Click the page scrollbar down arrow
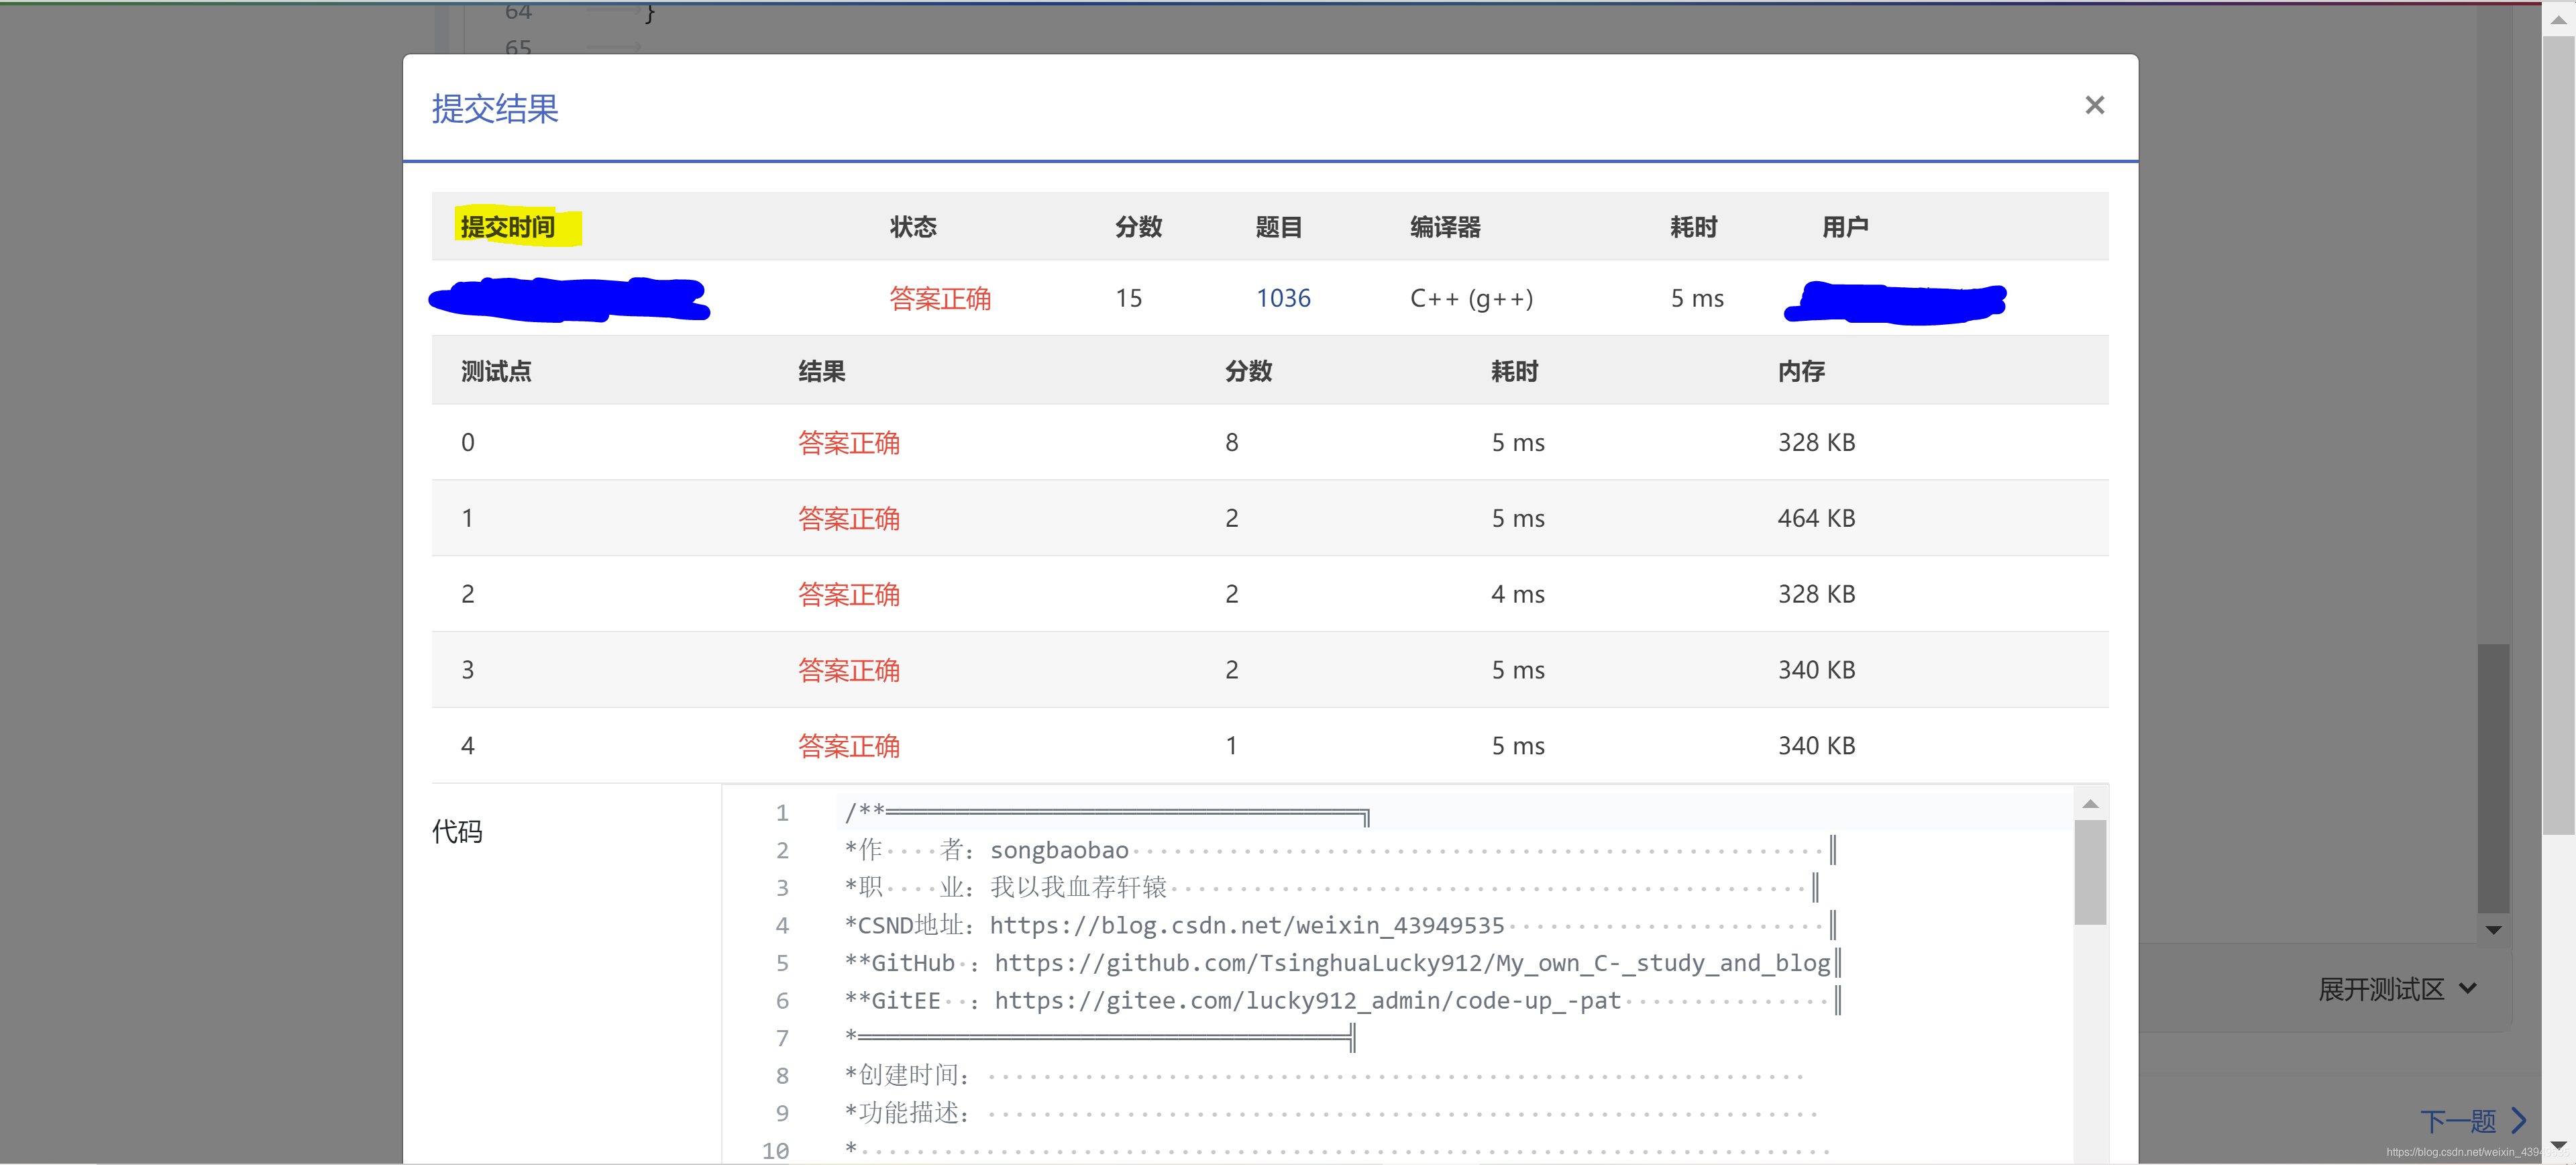This screenshot has width=2576, height=1165. pyautogui.click(x=2558, y=1145)
